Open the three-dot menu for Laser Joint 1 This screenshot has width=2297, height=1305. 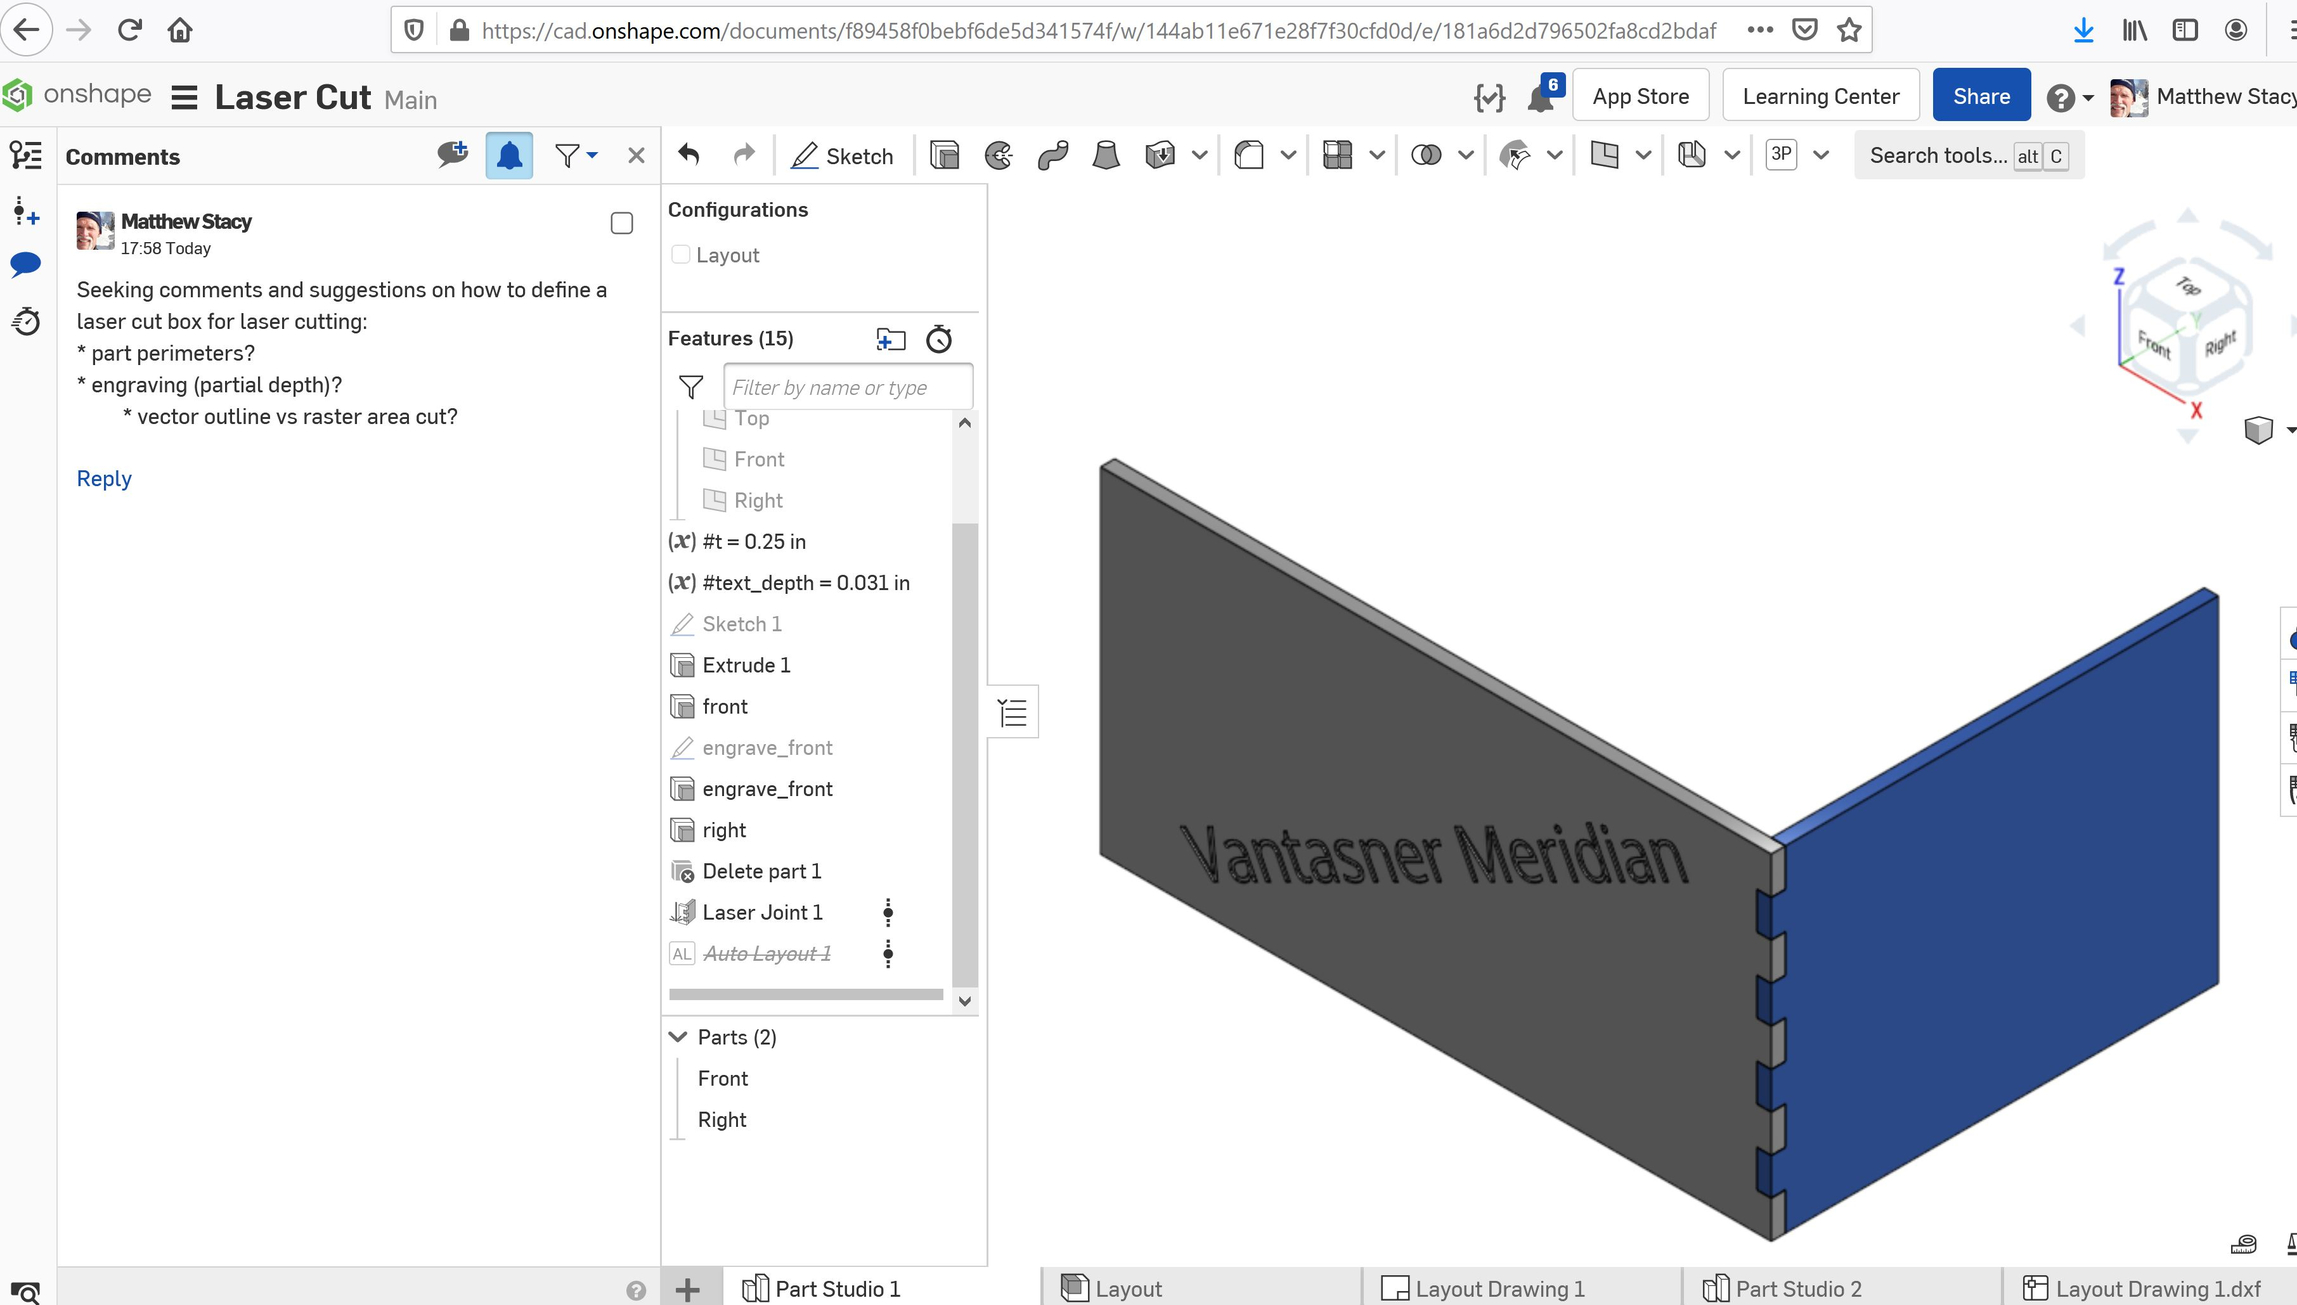(888, 912)
